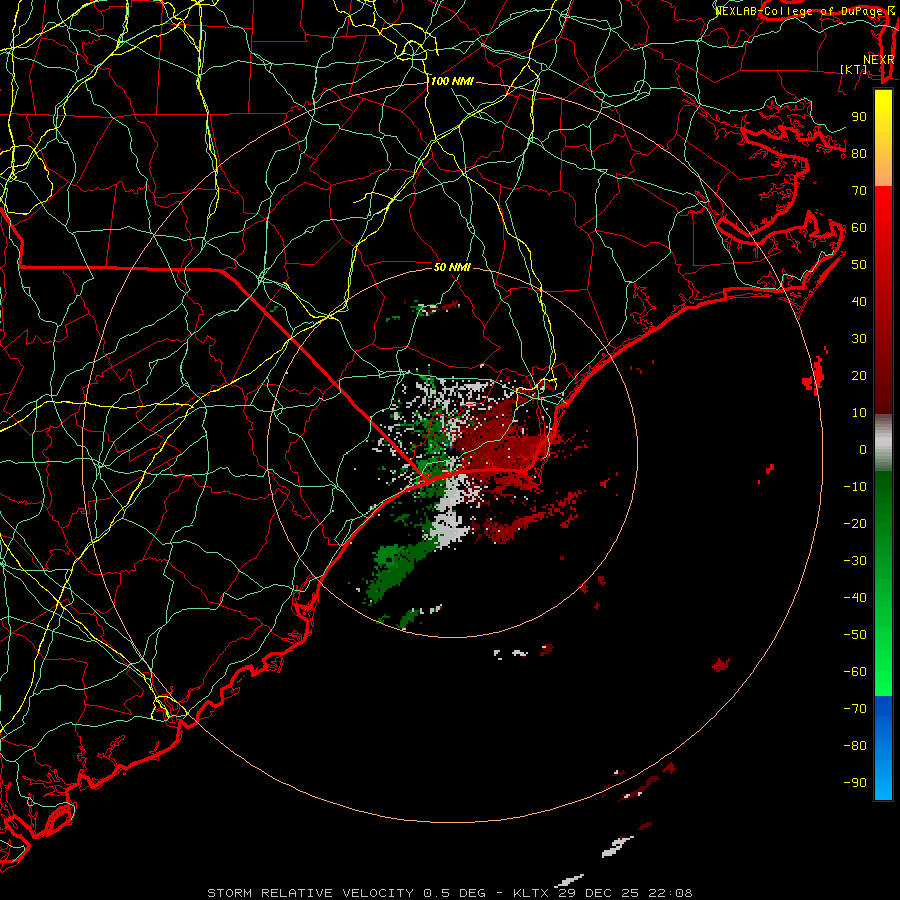Click the -70 value on velocity scale
The height and width of the screenshot is (900, 900).
pyautogui.click(x=855, y=709)
